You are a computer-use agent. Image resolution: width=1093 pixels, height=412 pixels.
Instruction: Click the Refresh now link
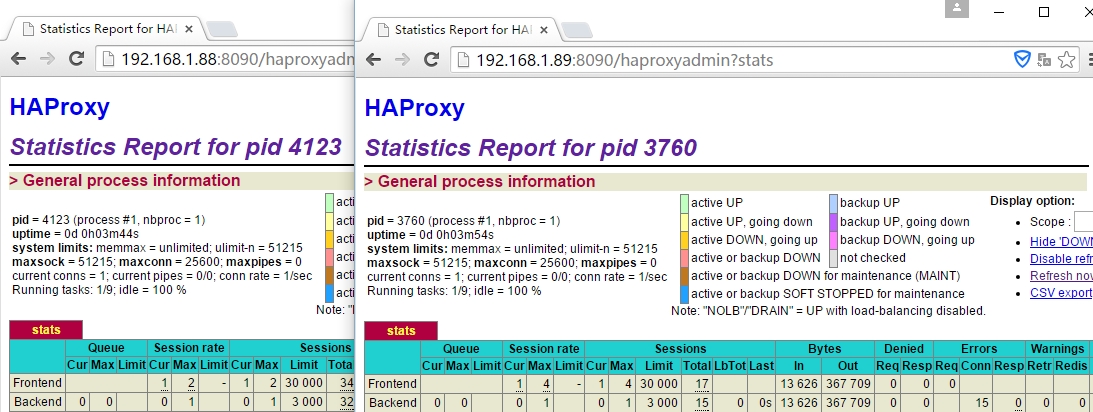click(1061, 276)
